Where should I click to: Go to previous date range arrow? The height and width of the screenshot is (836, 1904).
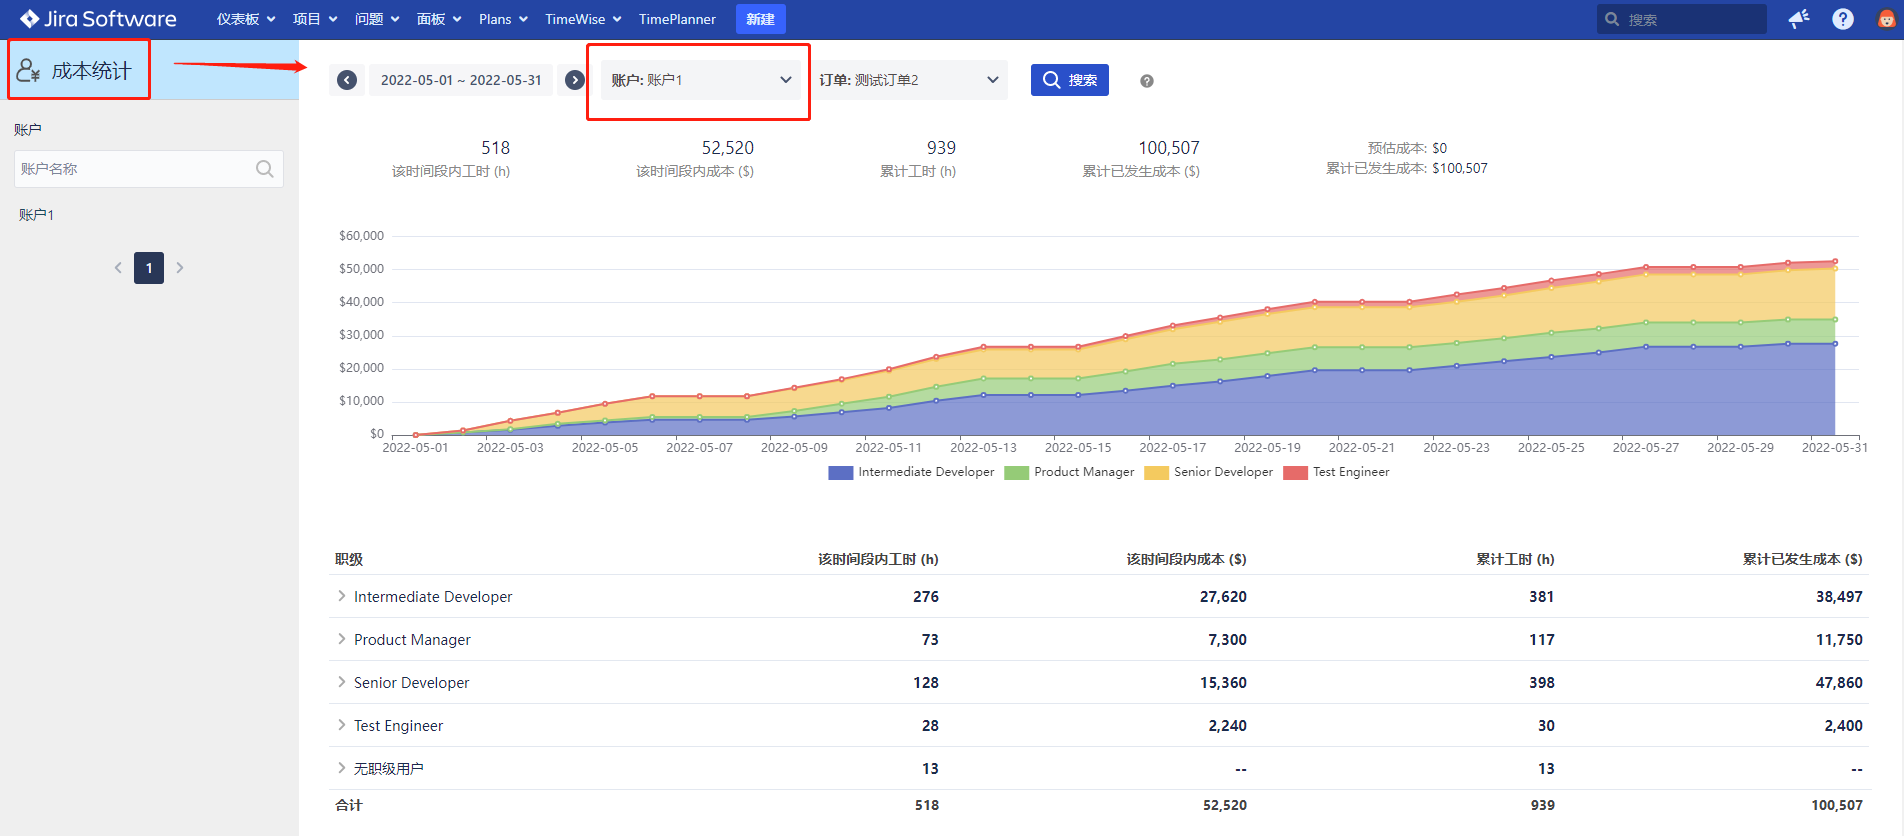pos(347,80)
